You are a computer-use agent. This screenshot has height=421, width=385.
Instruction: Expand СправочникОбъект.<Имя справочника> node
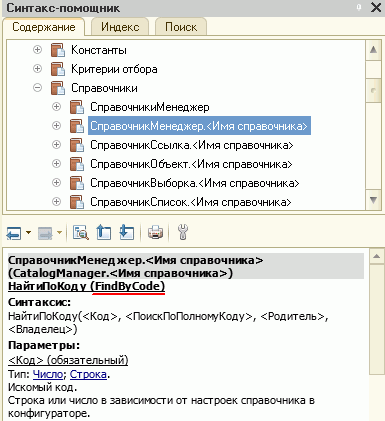click(57, 164)
